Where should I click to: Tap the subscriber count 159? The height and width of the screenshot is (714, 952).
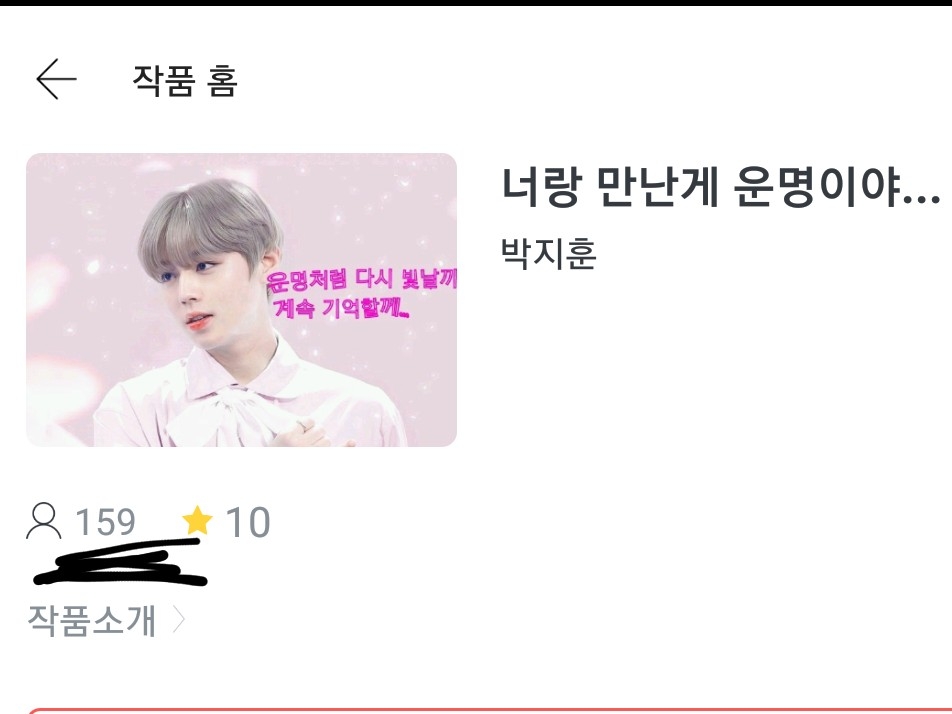(x=105, y=522)
